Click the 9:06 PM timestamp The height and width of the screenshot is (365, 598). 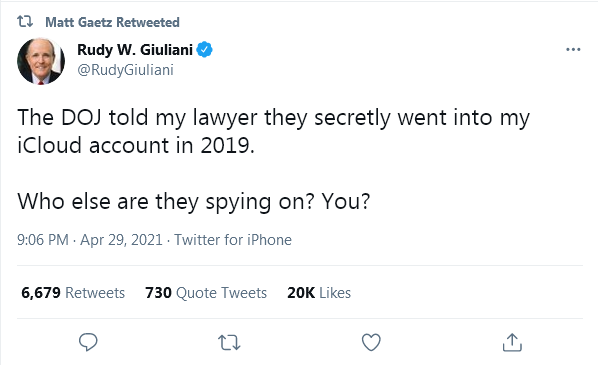[x=43, y=240]
